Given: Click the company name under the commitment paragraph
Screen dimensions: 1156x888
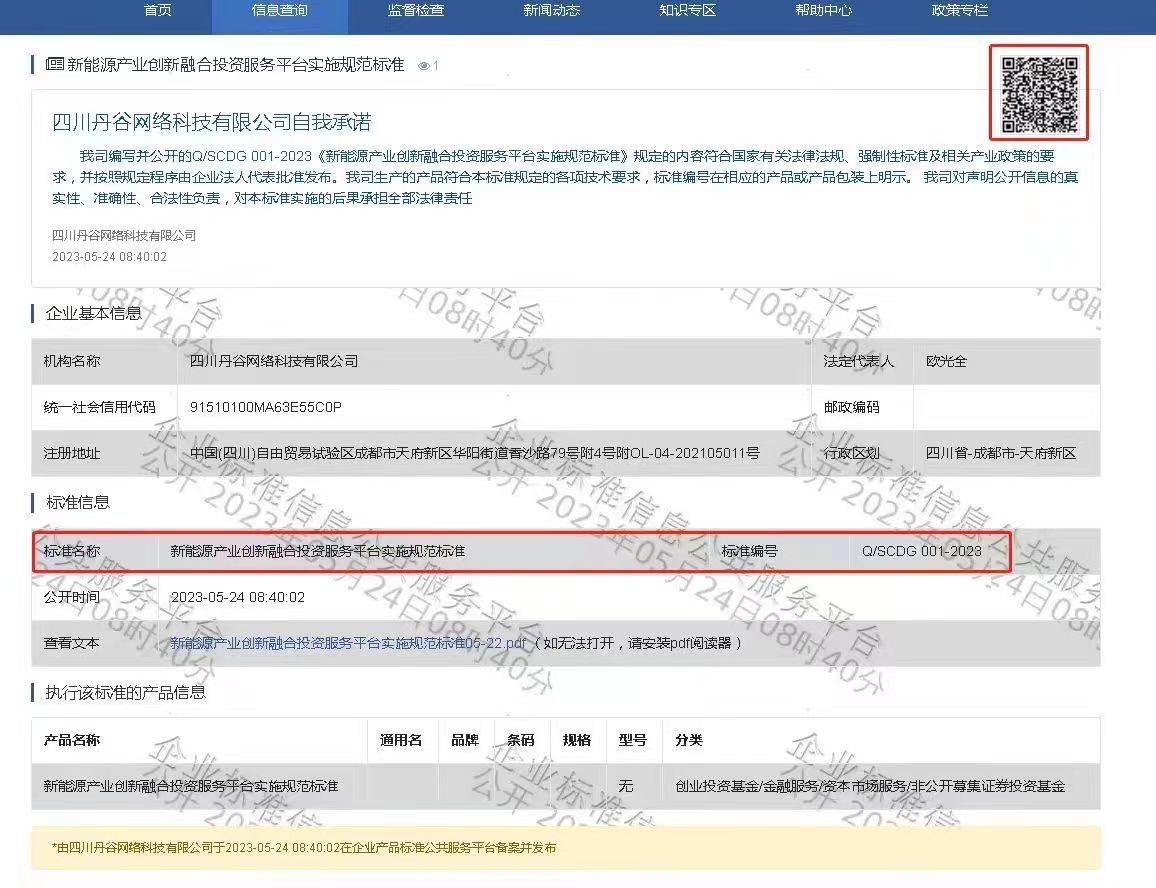Looking at the screenshot, I should coord(124,235).
